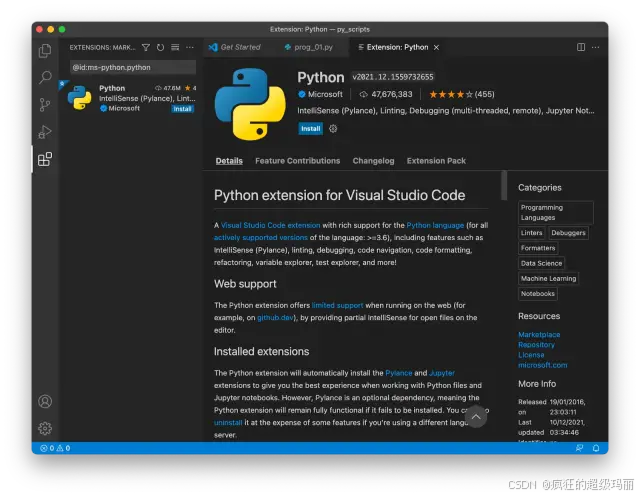
Task: Open the Manage gear in activity bar
Action: (x=45, y=428)
